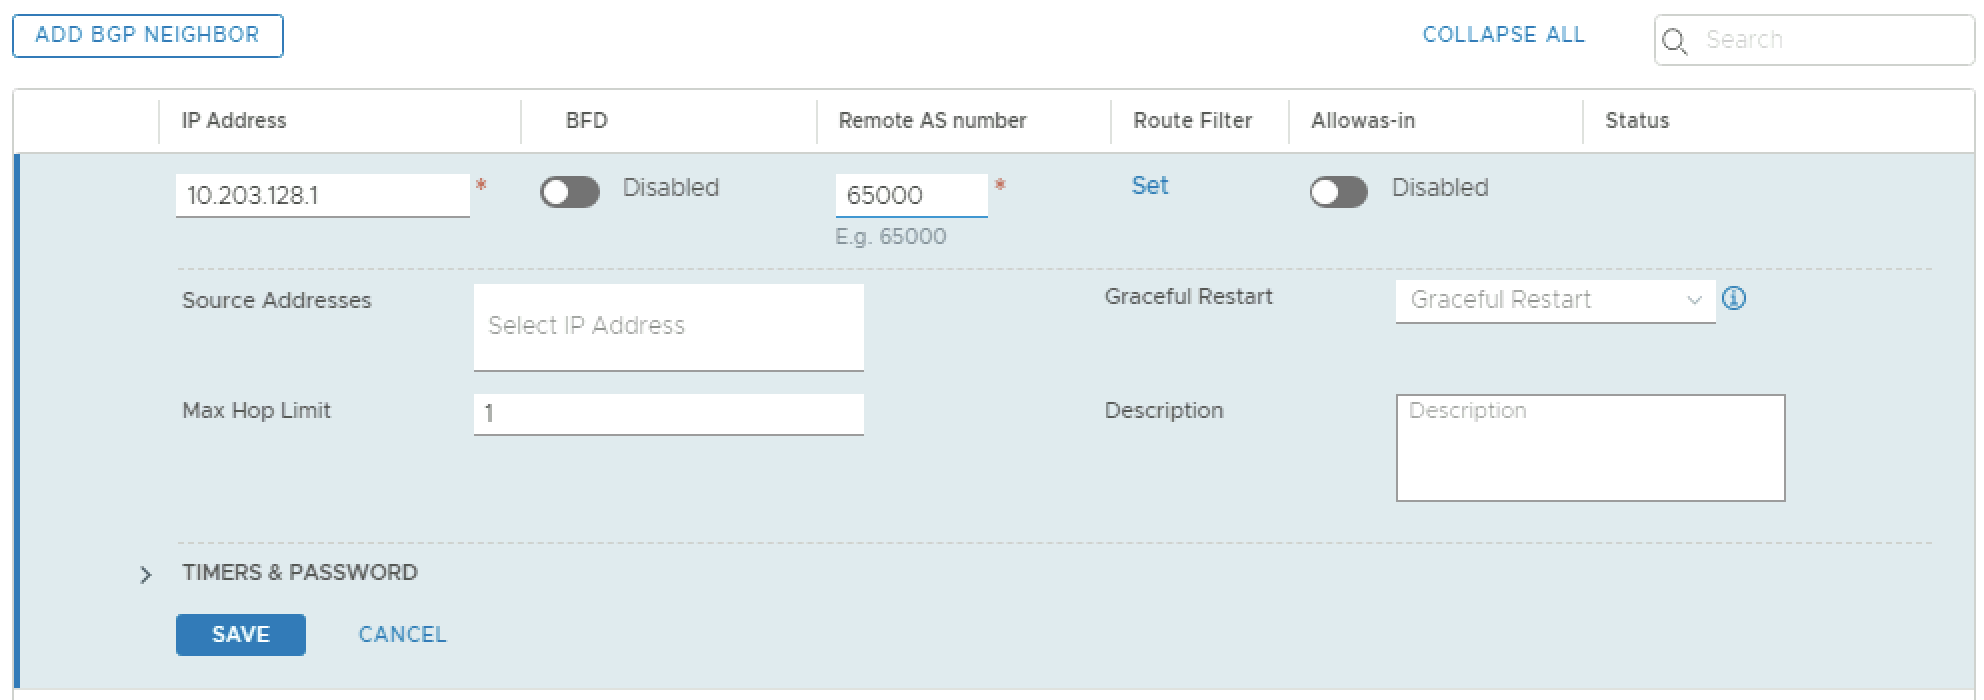Click the Graceful Restart info icon
Viewport: 1984px width, 700px height.
click(1735, 299)
